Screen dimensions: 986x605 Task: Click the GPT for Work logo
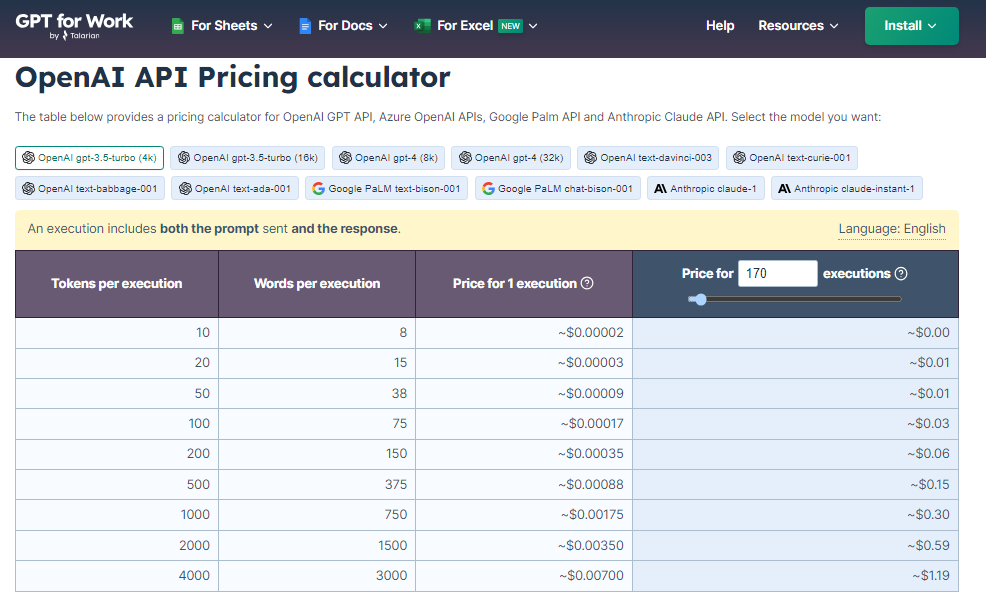74,26
